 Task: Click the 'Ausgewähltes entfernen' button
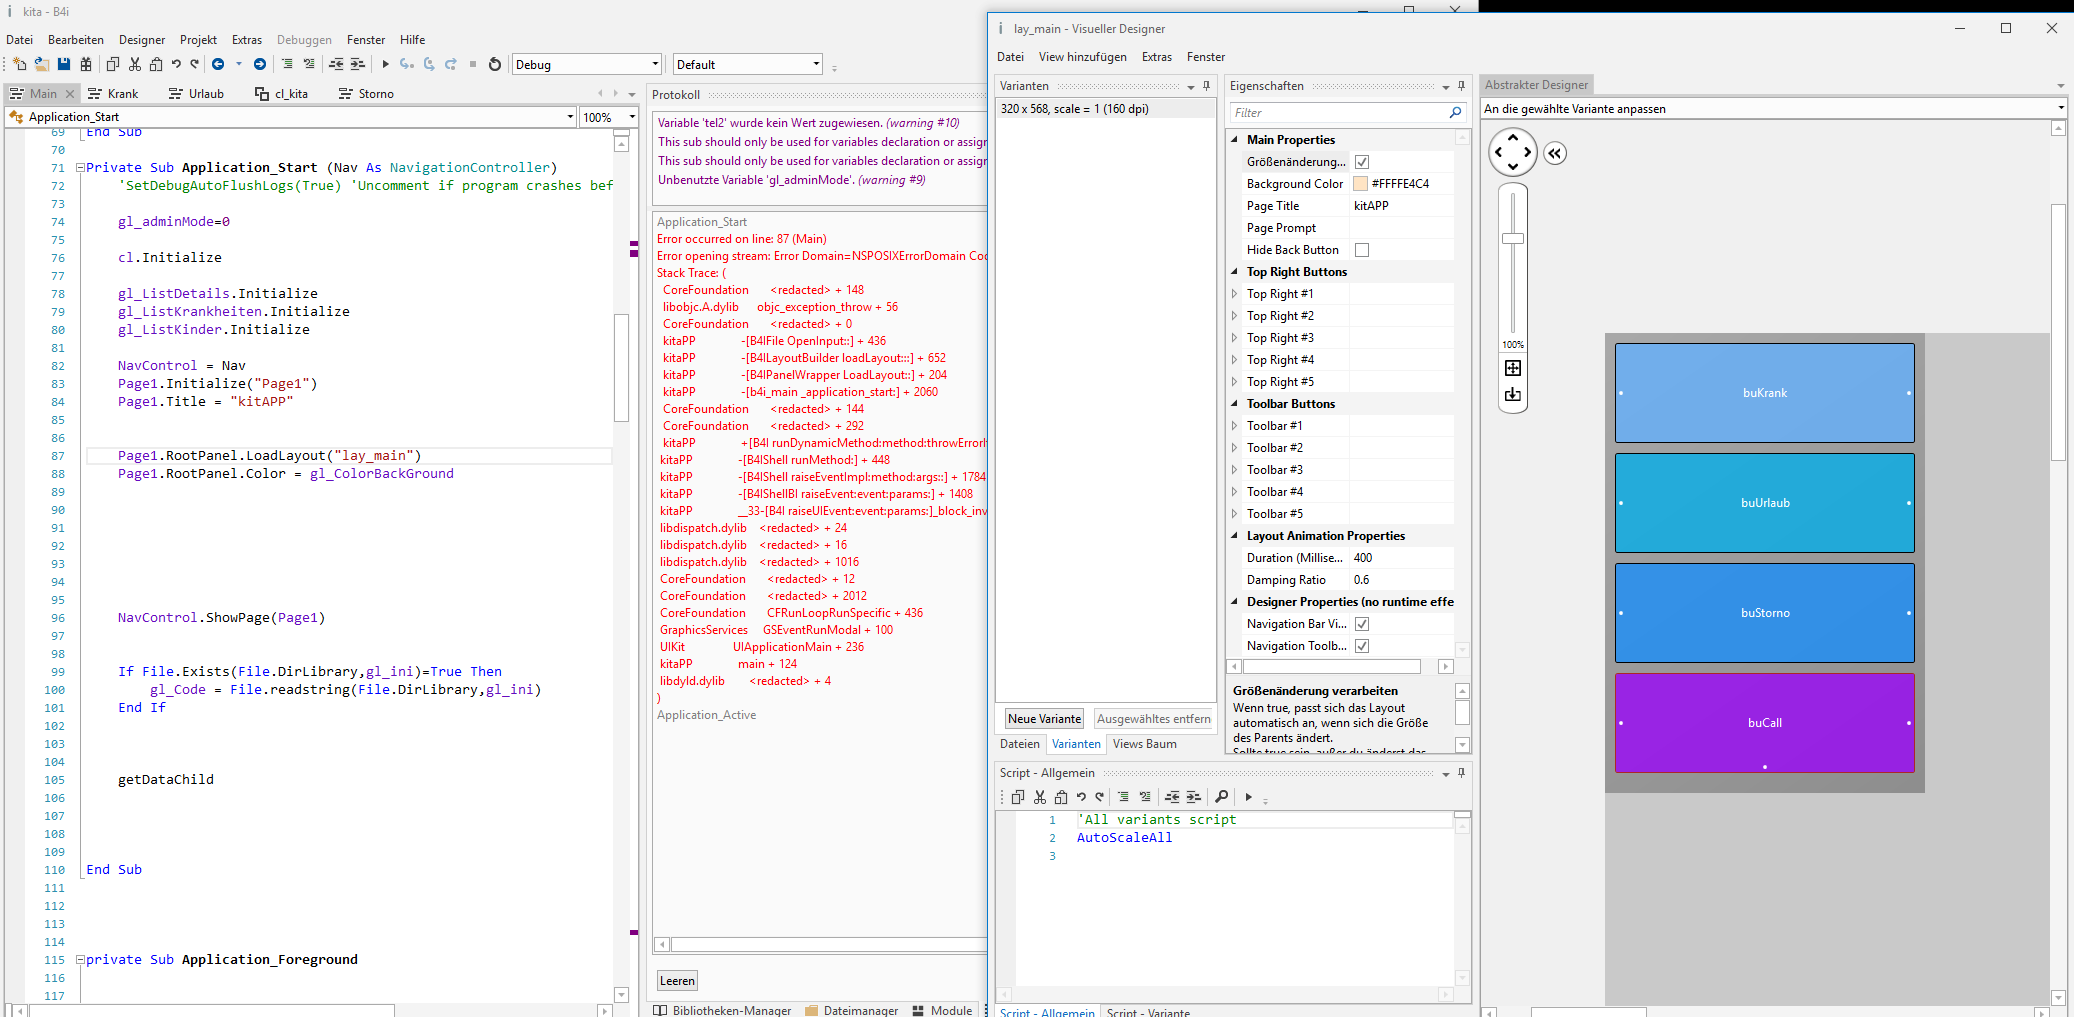click(x=1153, y=719)
